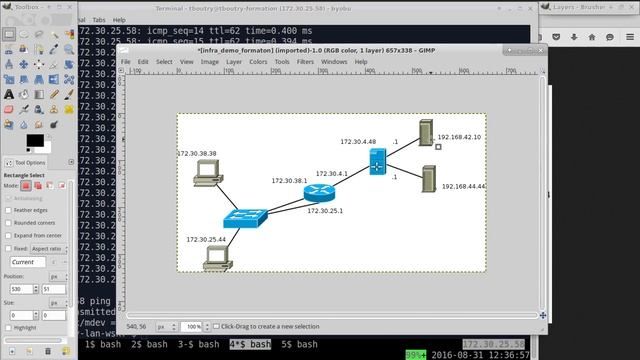The width and height of the screenshot is (640, 360).
Task: Select the Dodge/Burn tool
Action: pyautogui.click(x=54, y=125)
